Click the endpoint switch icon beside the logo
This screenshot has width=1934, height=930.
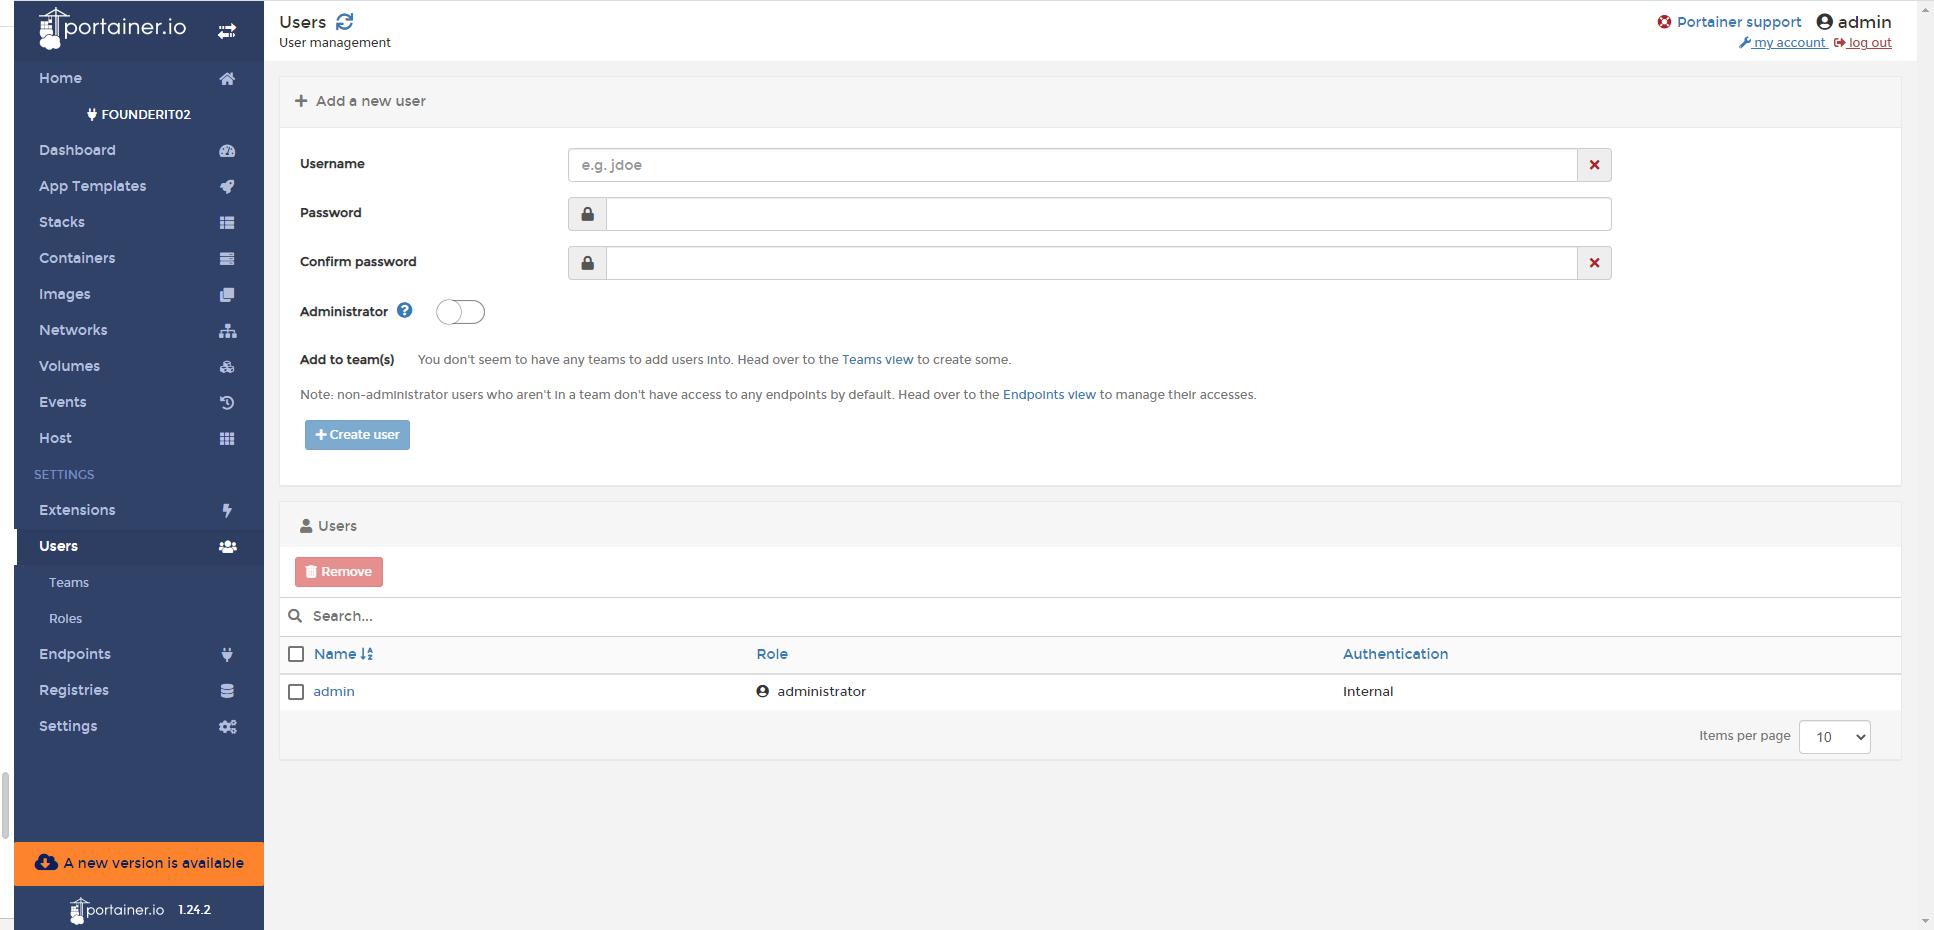[227, 30]
